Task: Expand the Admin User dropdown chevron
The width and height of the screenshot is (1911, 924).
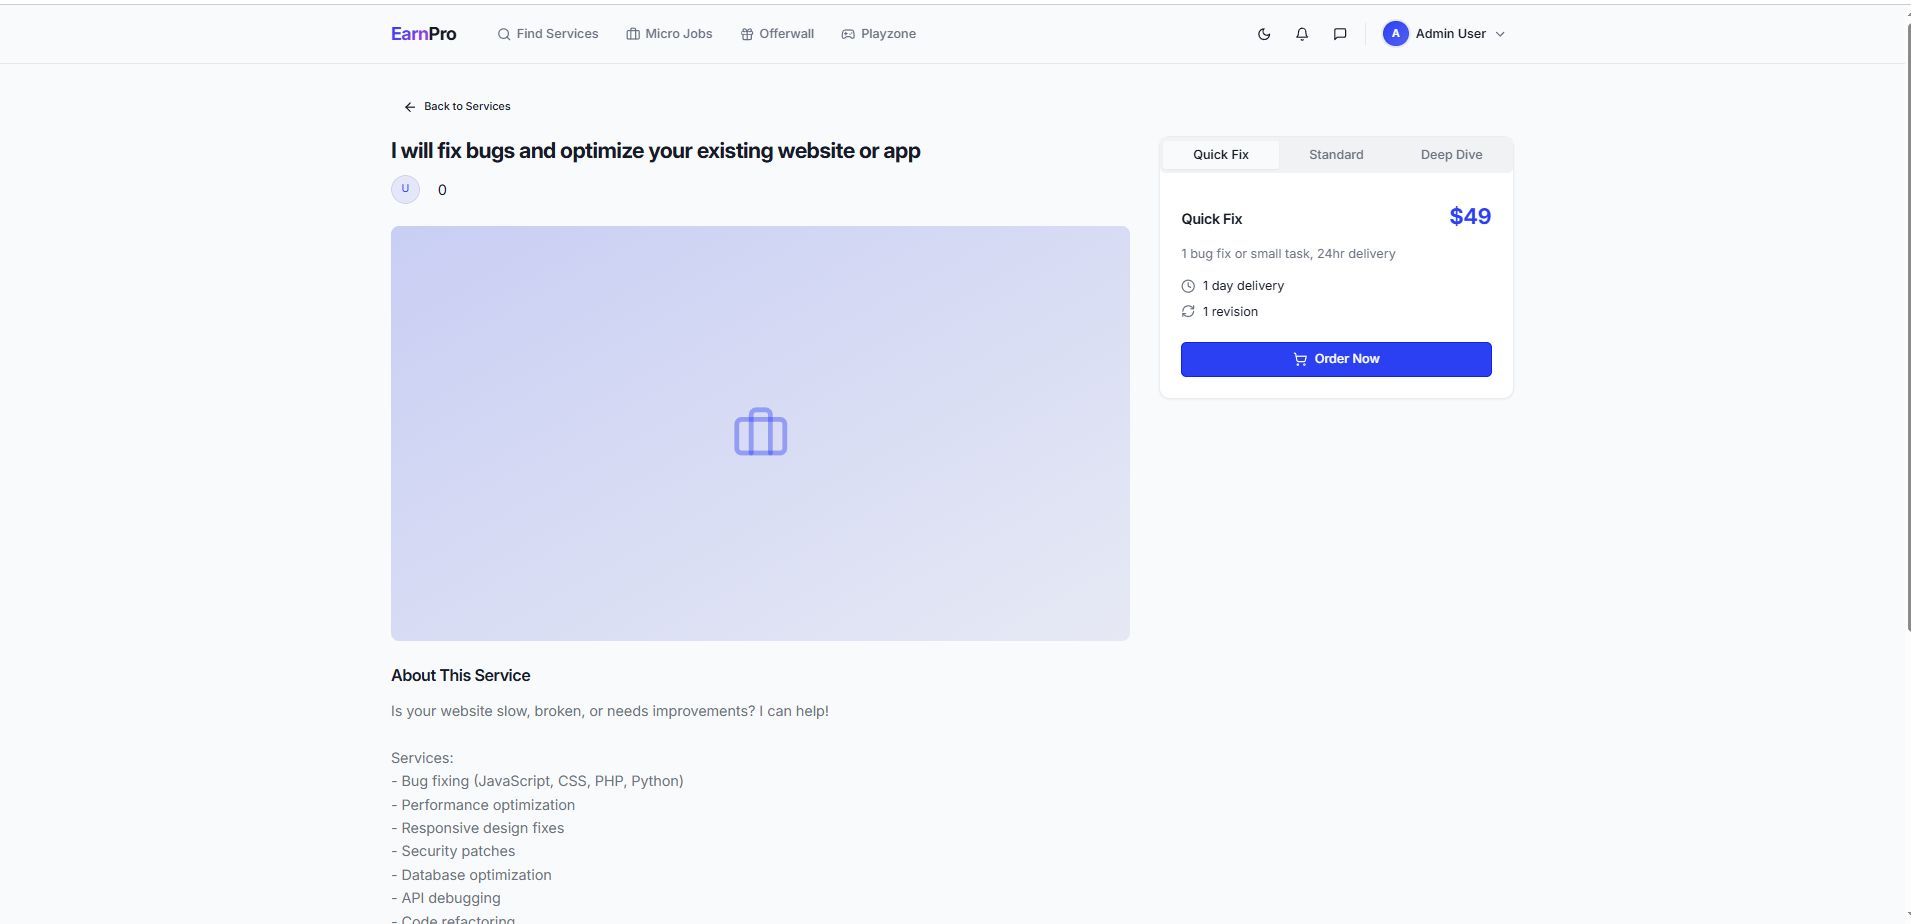Action: coord(1500,34)
